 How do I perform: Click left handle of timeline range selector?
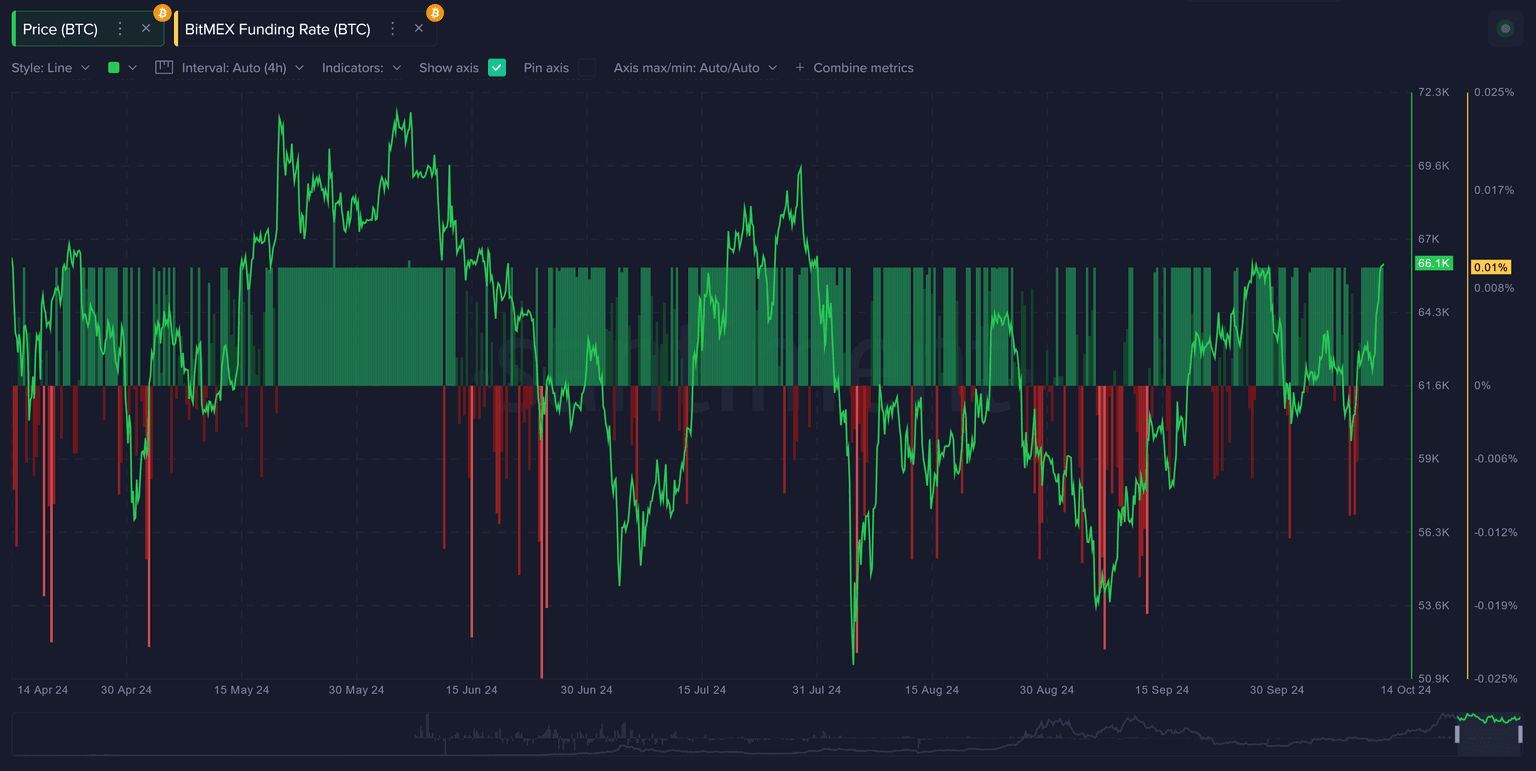click(x=1457, y=734)
